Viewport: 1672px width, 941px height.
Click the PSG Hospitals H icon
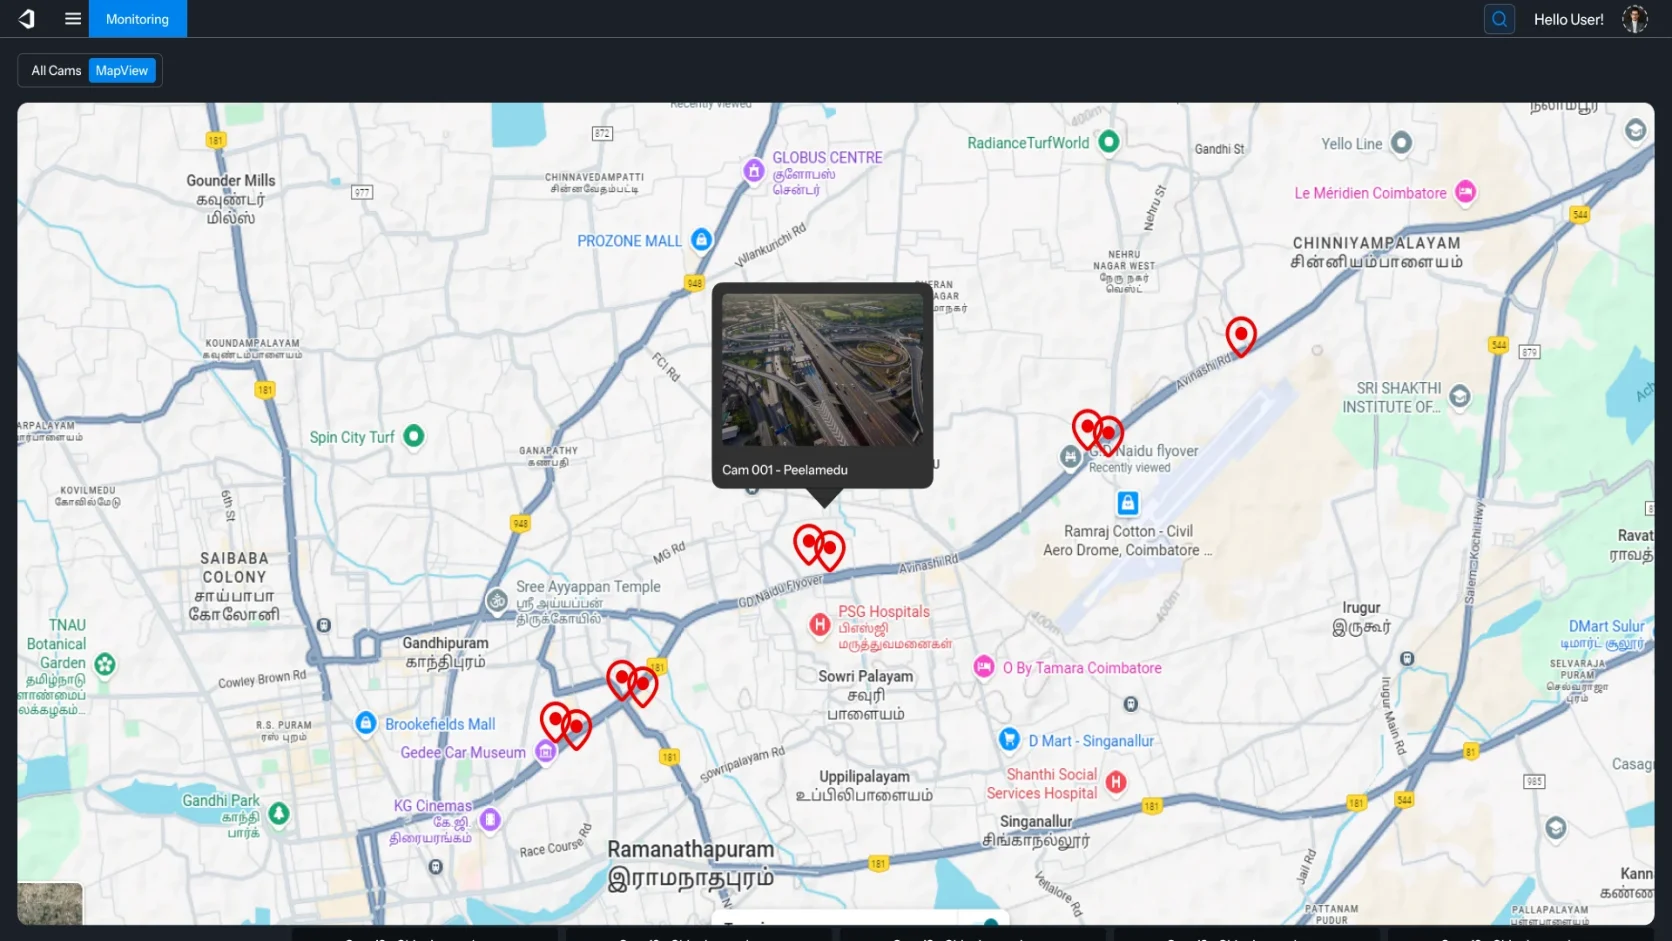coord(820,625)
